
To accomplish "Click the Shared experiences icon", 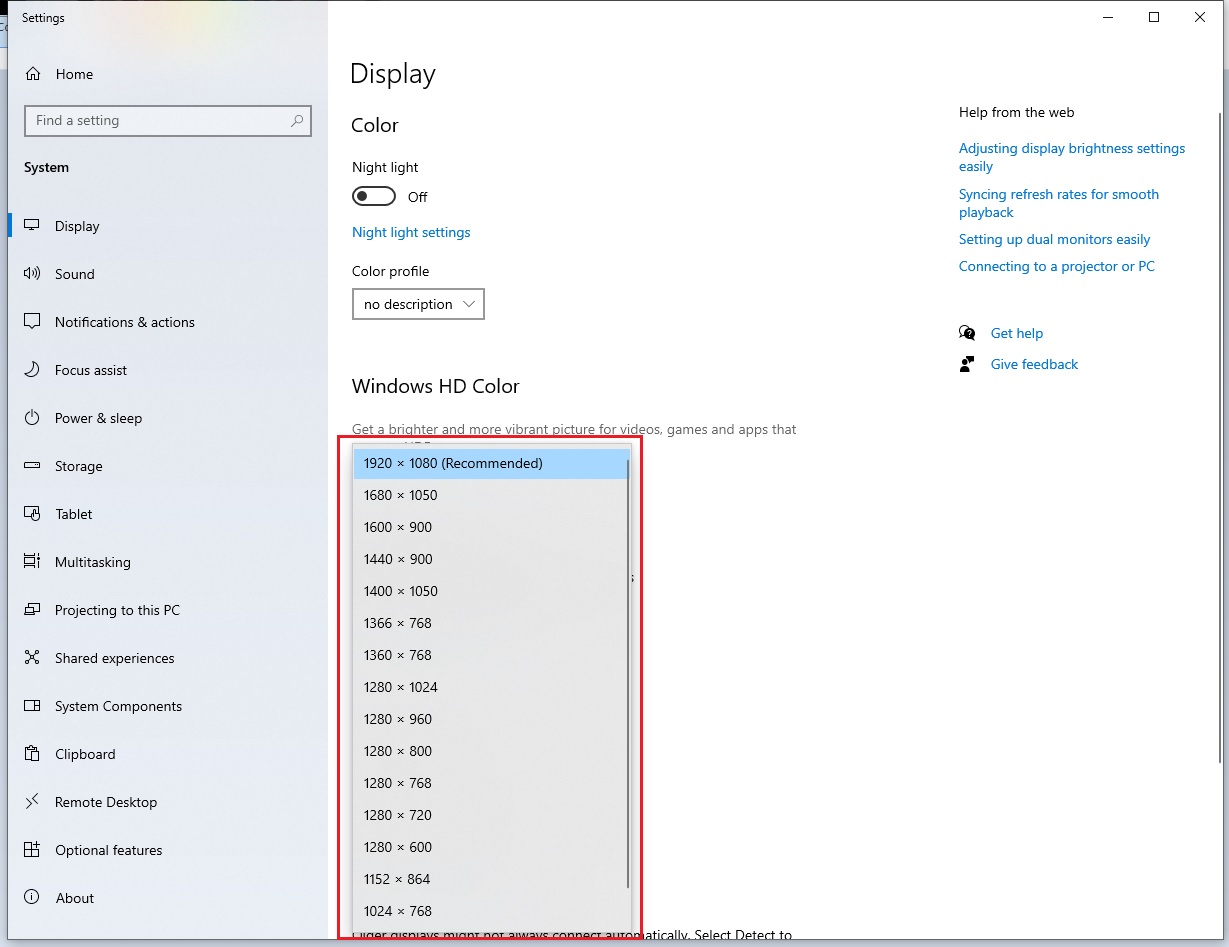I will pyautogui.click(x=33, y=658).
